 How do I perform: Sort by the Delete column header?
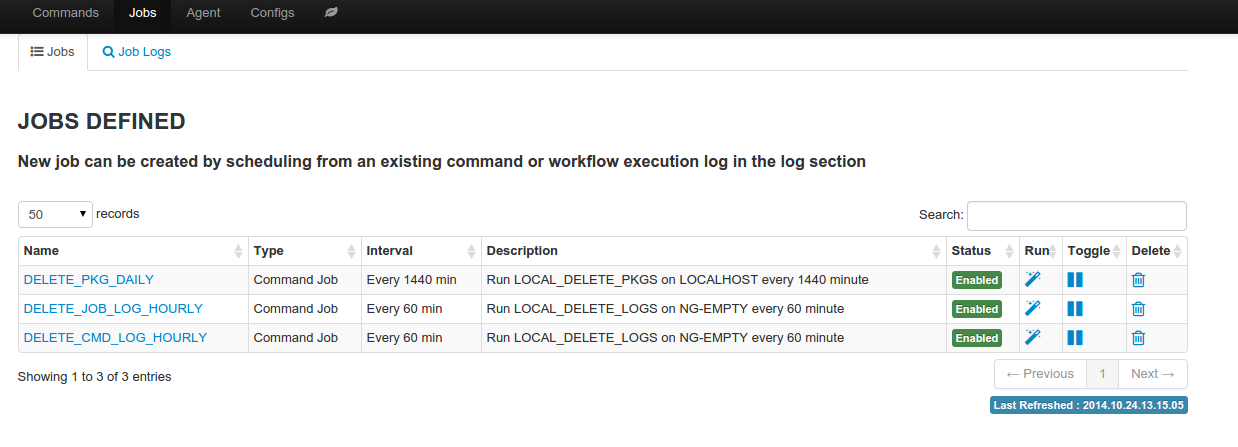click(1157, 251)
